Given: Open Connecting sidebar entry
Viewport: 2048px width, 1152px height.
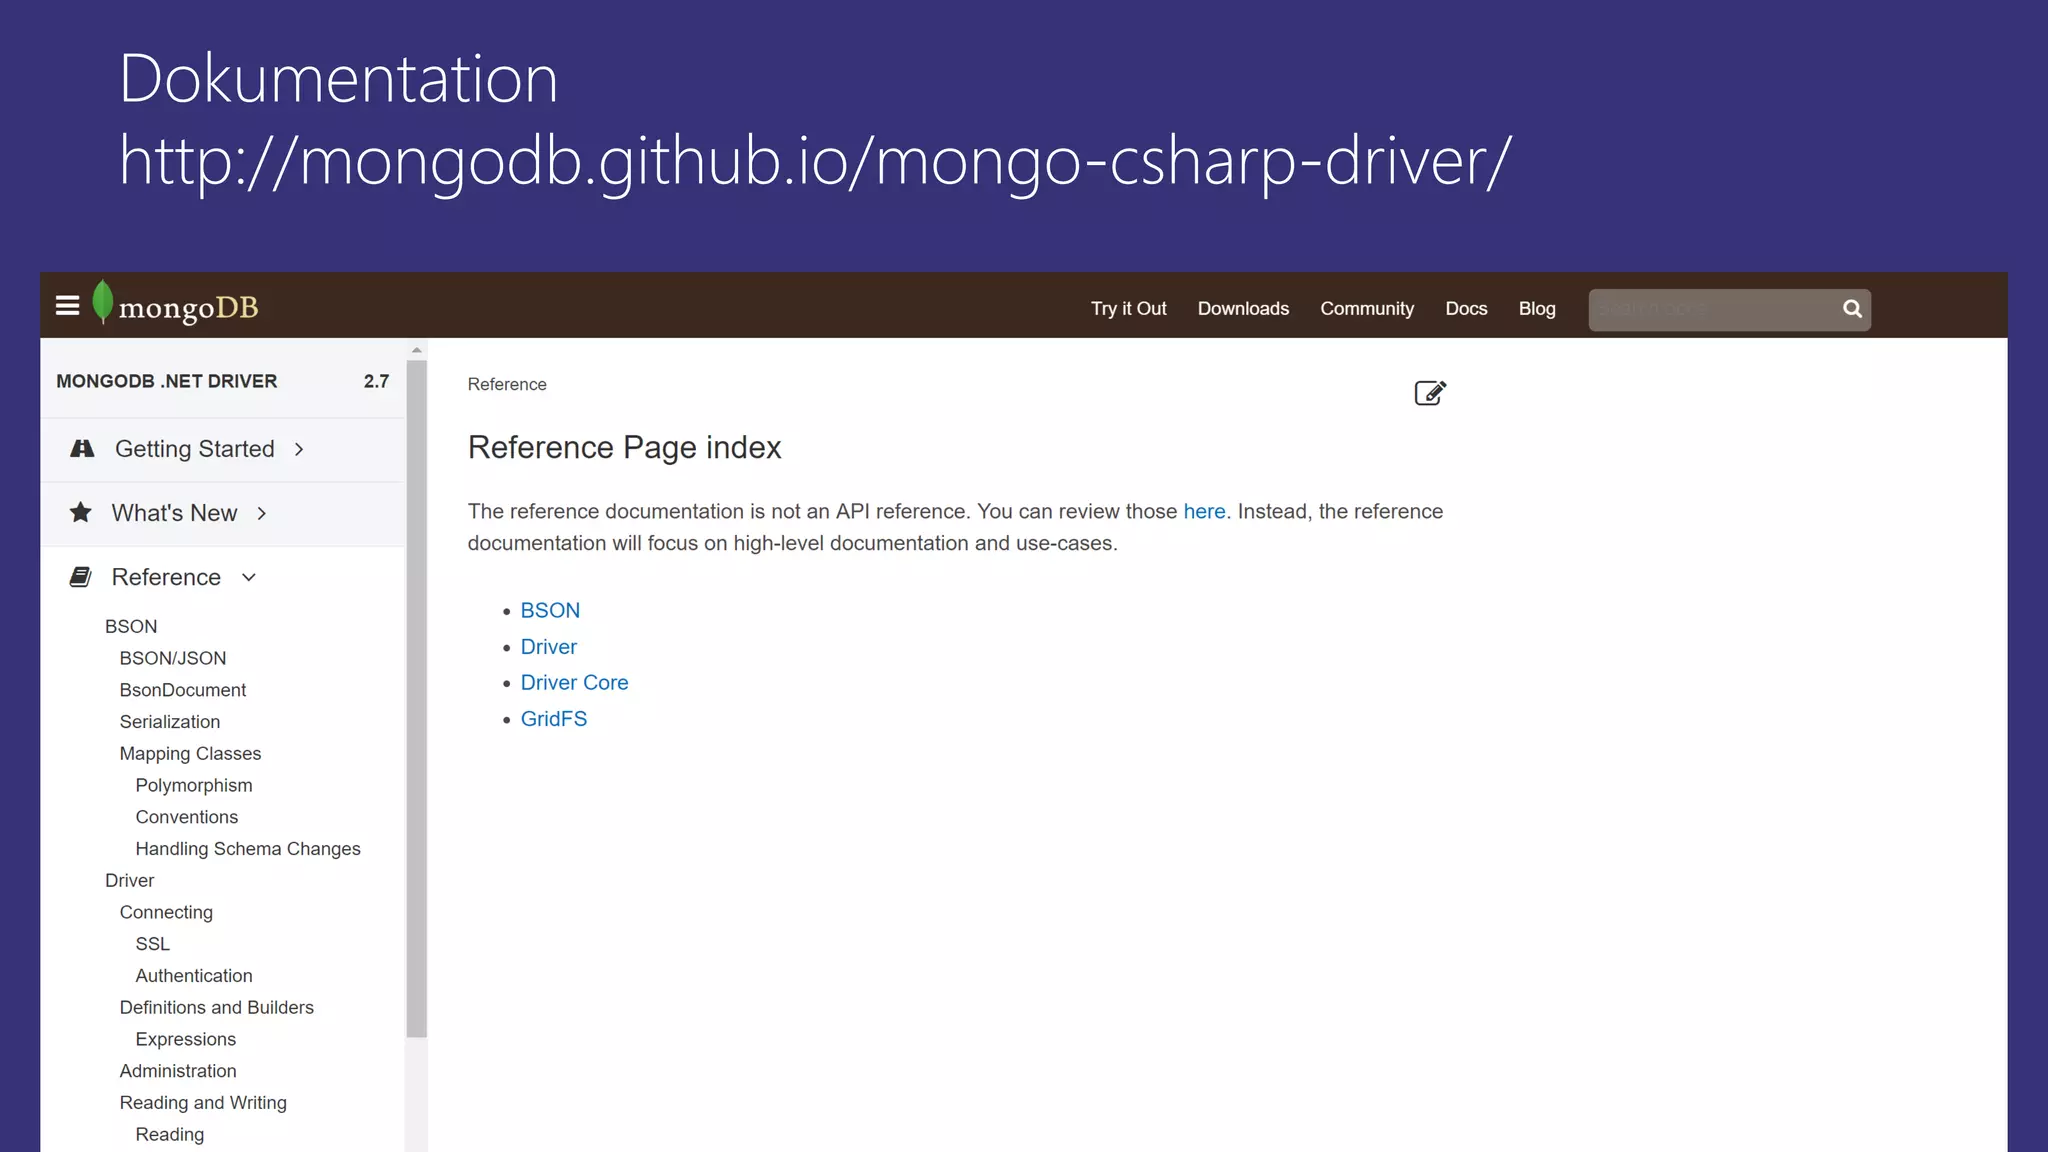Looking at the screenshot, I should [166, 913].
